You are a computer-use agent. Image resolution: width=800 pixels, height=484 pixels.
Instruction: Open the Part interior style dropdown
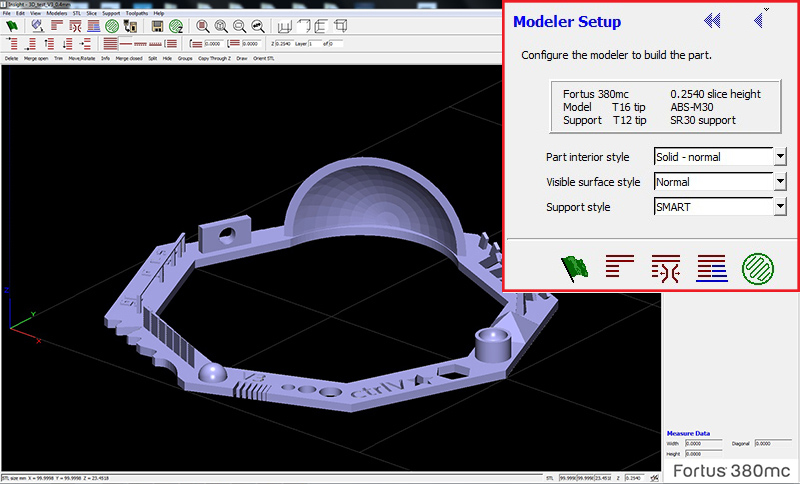pos(780,157)
